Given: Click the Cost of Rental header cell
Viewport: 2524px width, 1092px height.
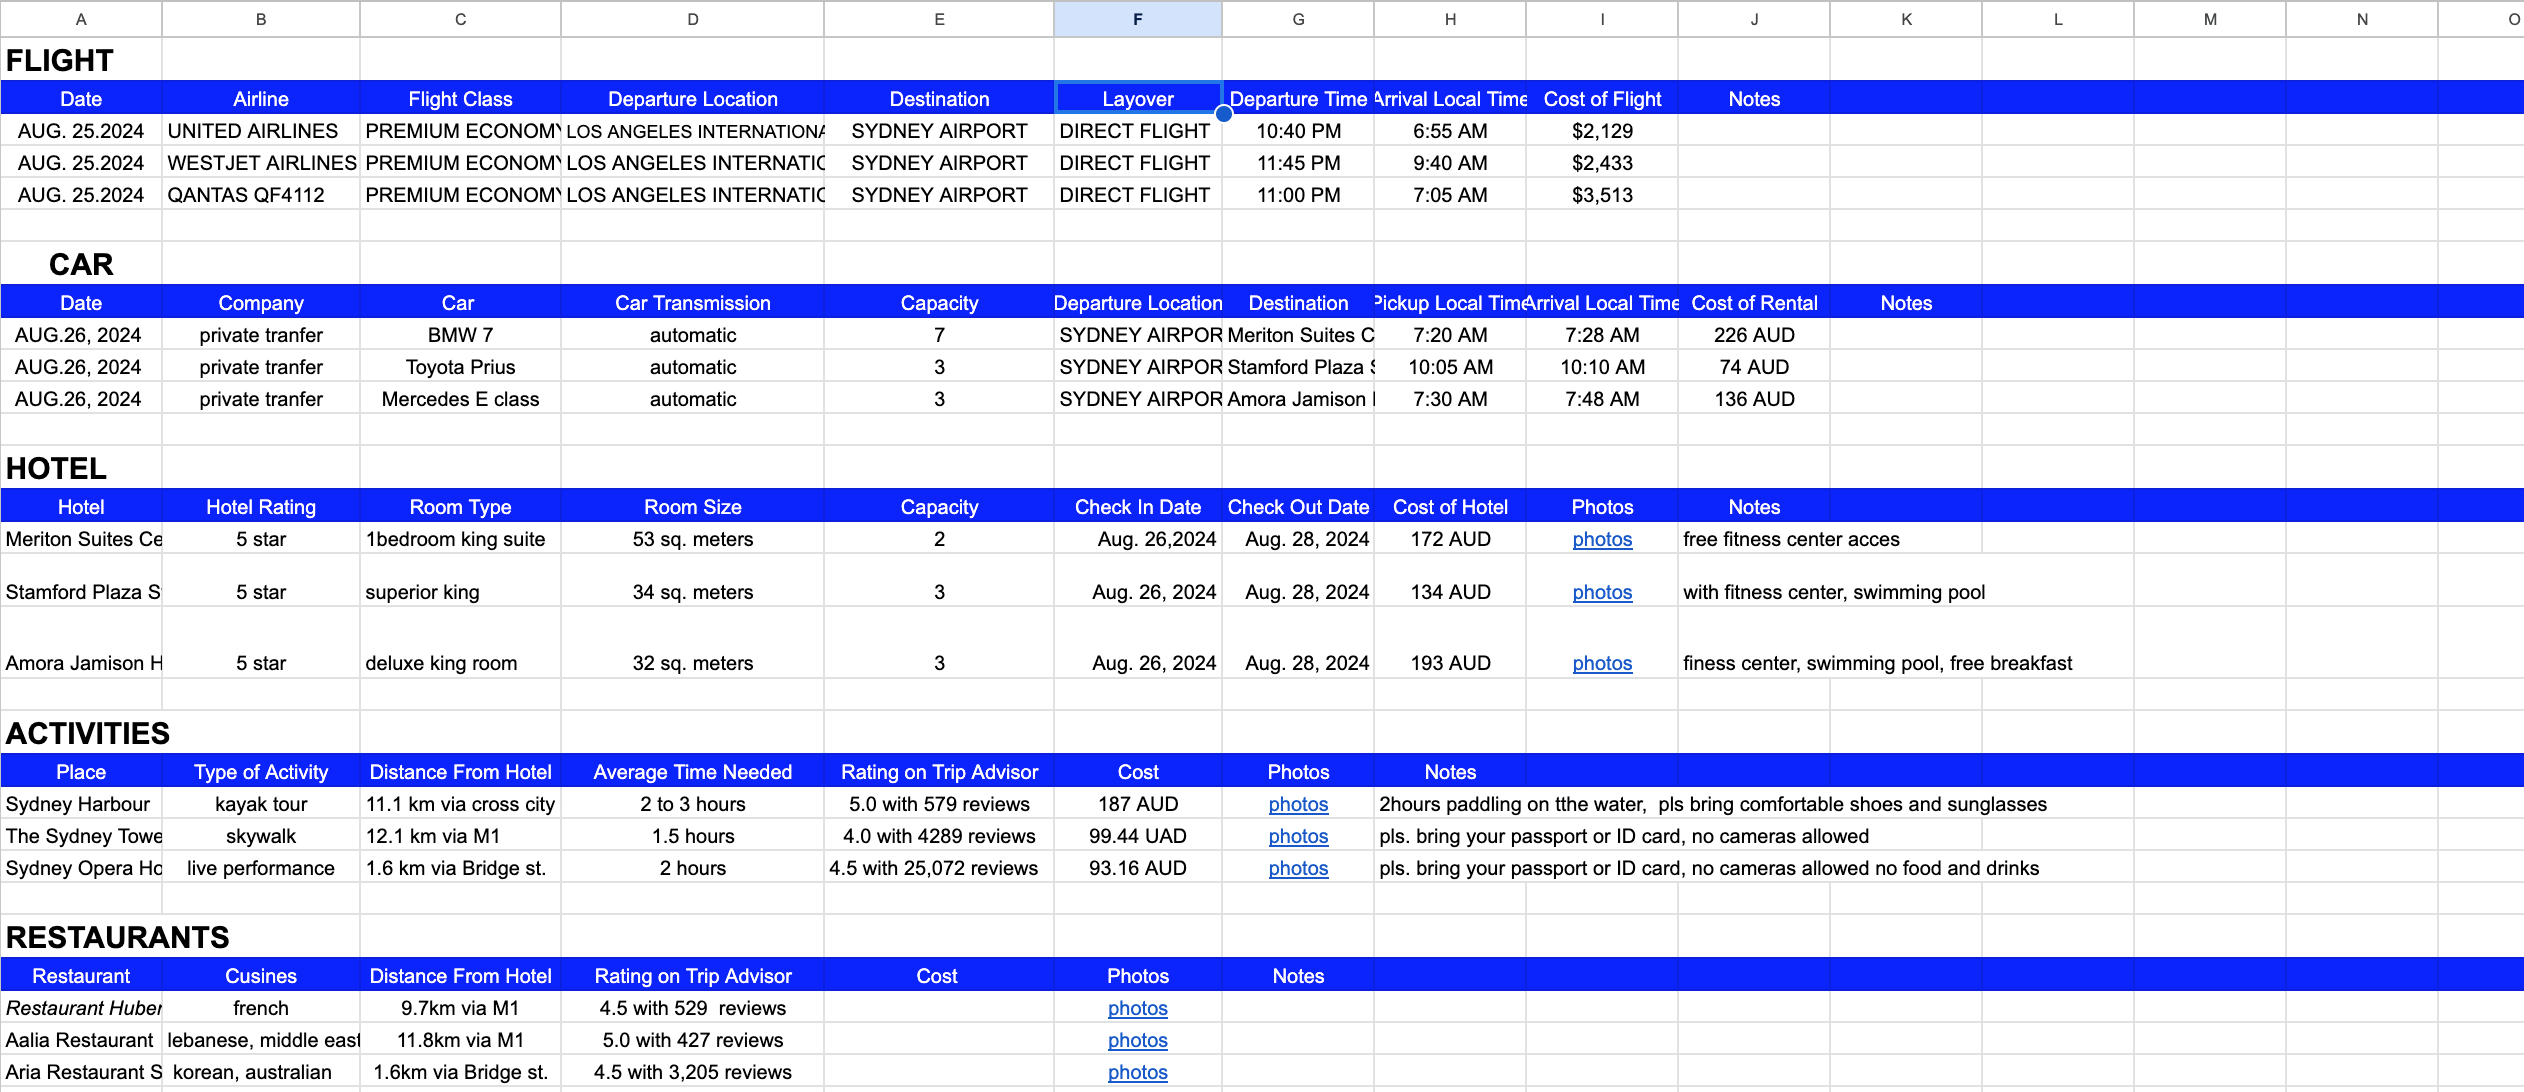Looking at the screenshot, I should 1753,303.
